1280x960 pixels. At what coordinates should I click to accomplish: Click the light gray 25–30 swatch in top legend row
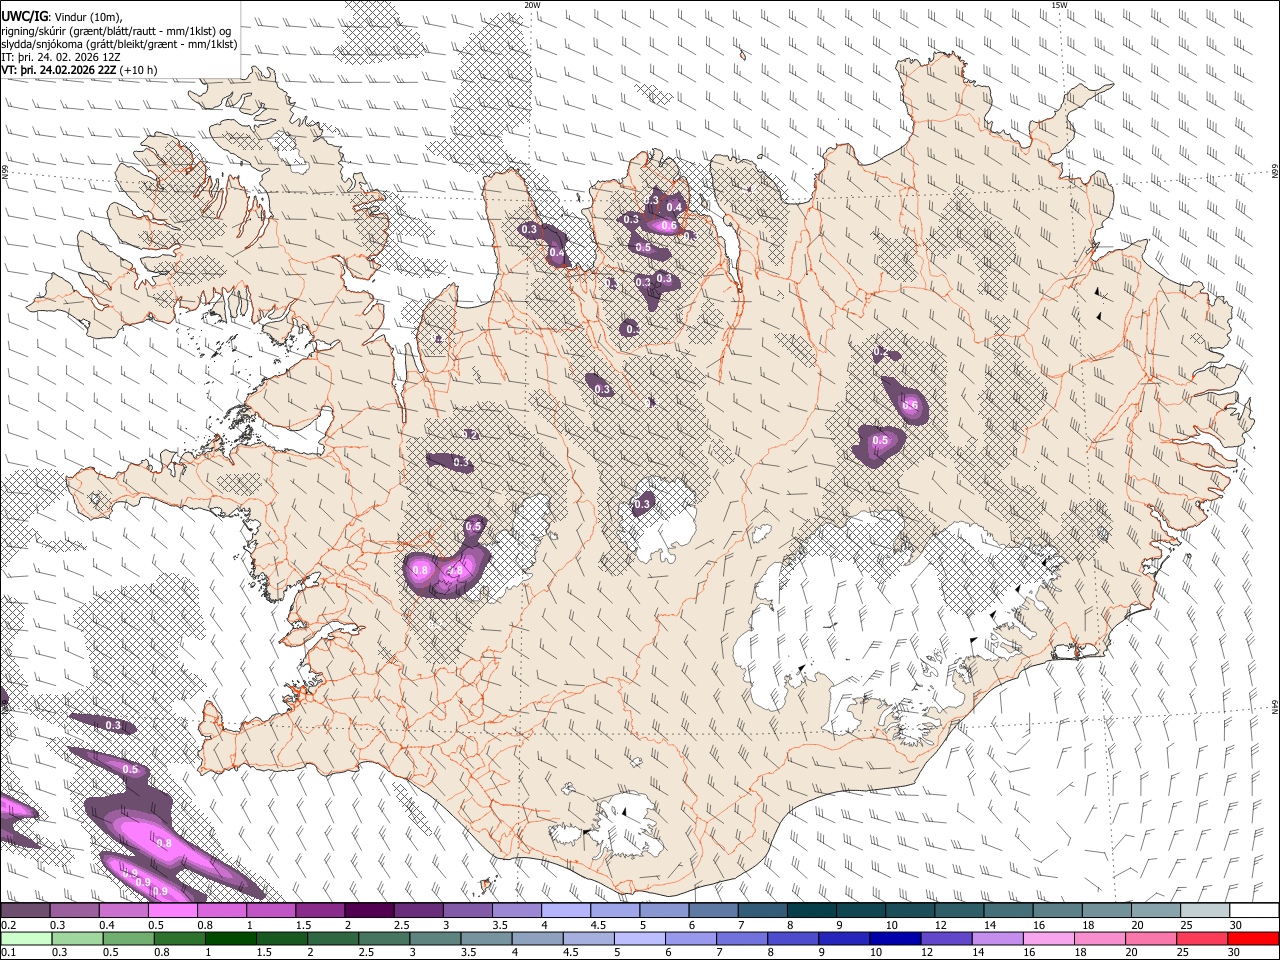click(x=1204, y=911)
